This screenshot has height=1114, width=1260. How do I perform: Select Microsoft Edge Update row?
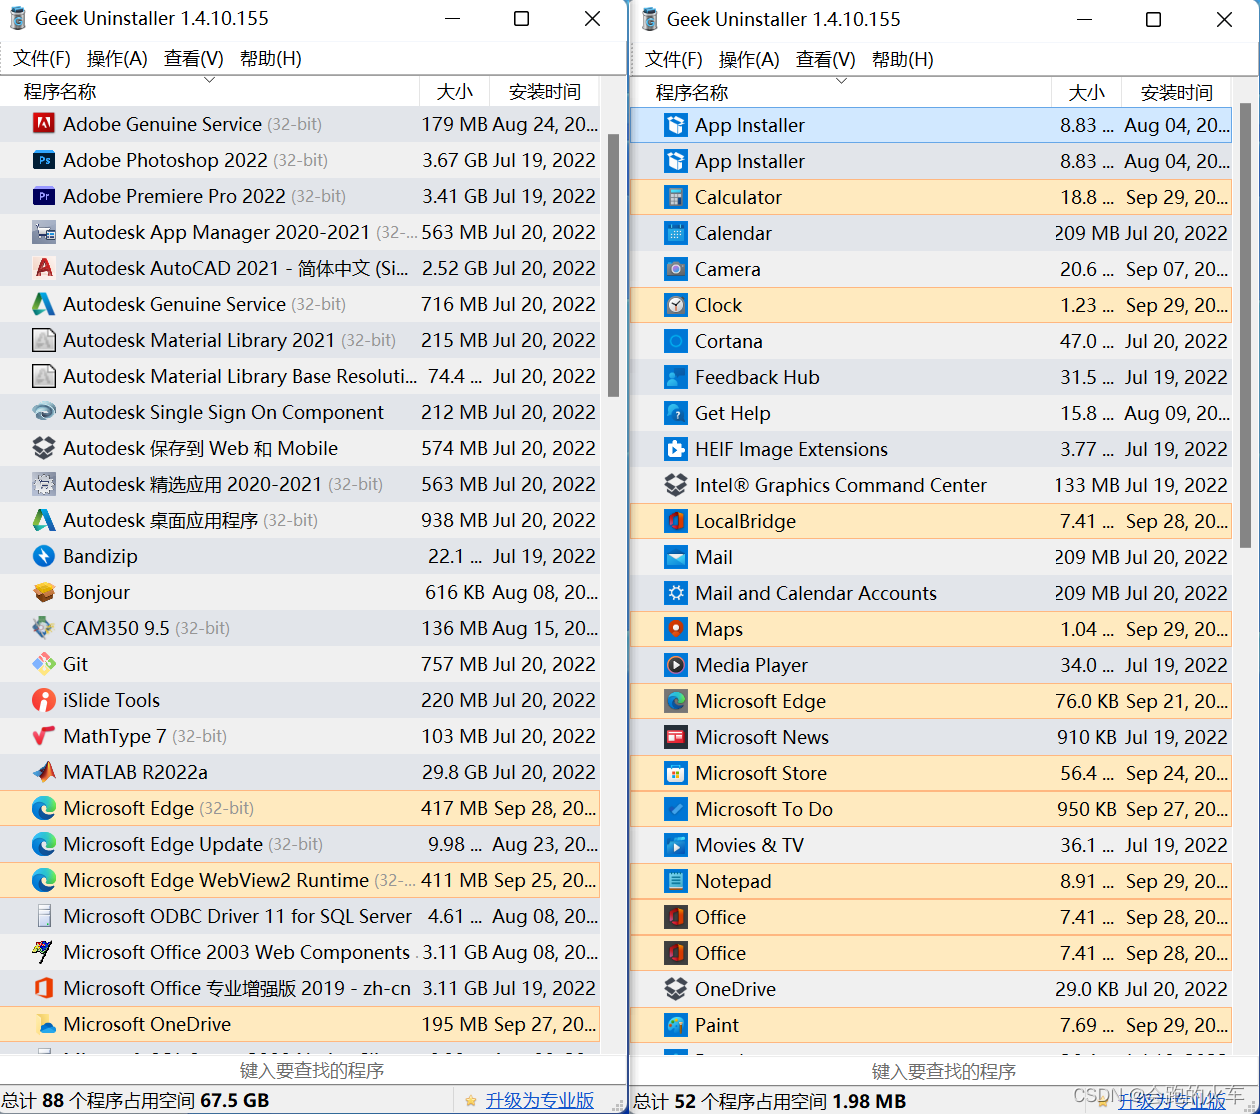pos(300,844)
